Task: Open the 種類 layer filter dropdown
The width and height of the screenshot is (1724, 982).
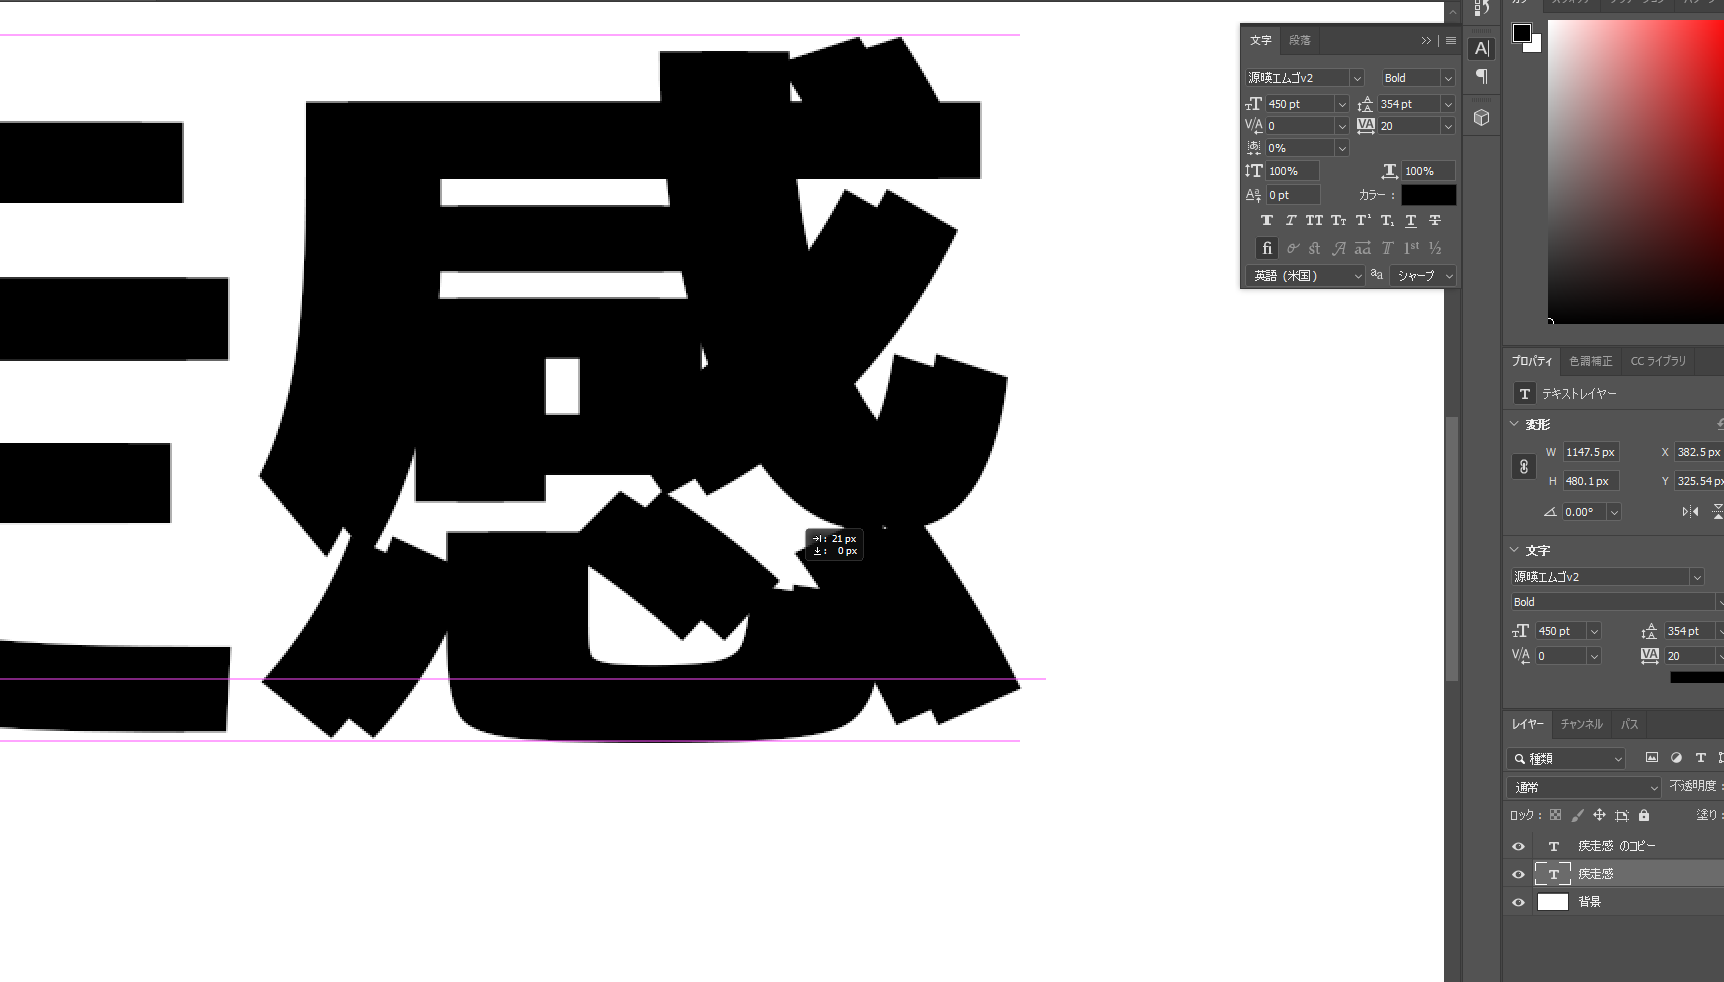Action: [x=1567, y=759]
